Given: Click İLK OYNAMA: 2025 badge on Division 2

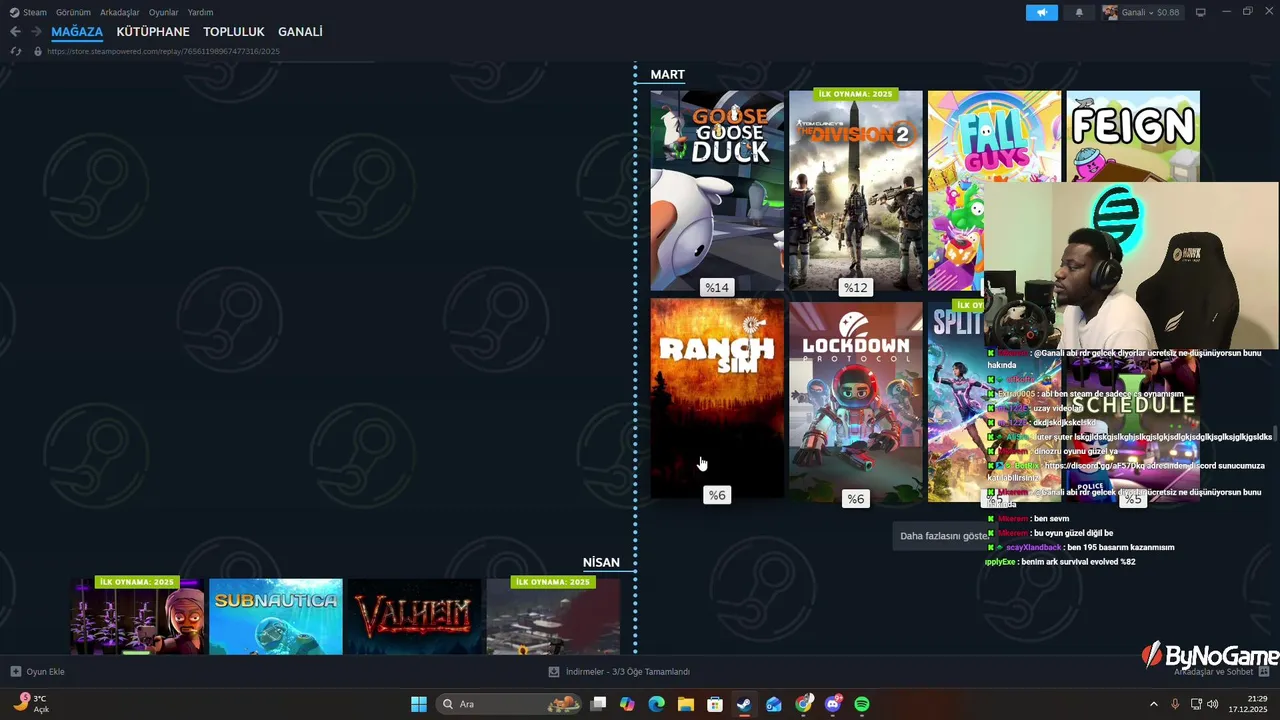Looking at the screenshot, I should (x=855, y=94).
